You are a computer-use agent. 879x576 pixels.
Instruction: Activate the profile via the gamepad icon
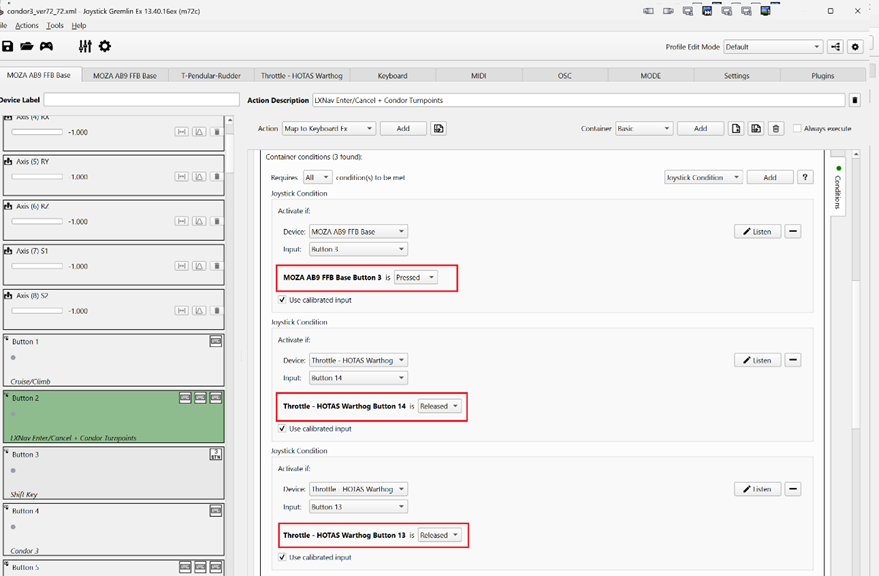coord(46,47)
